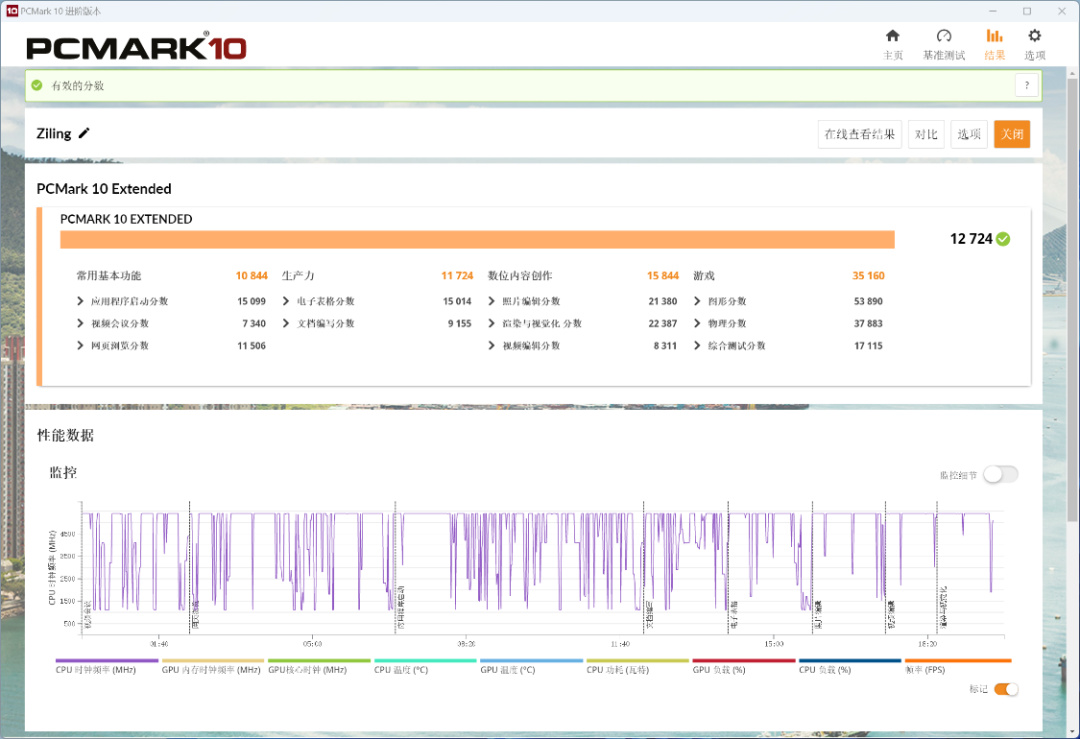1080x739 pixels.
Task: Open the Home (主页) tab
Action: click(x=893, y=44)
